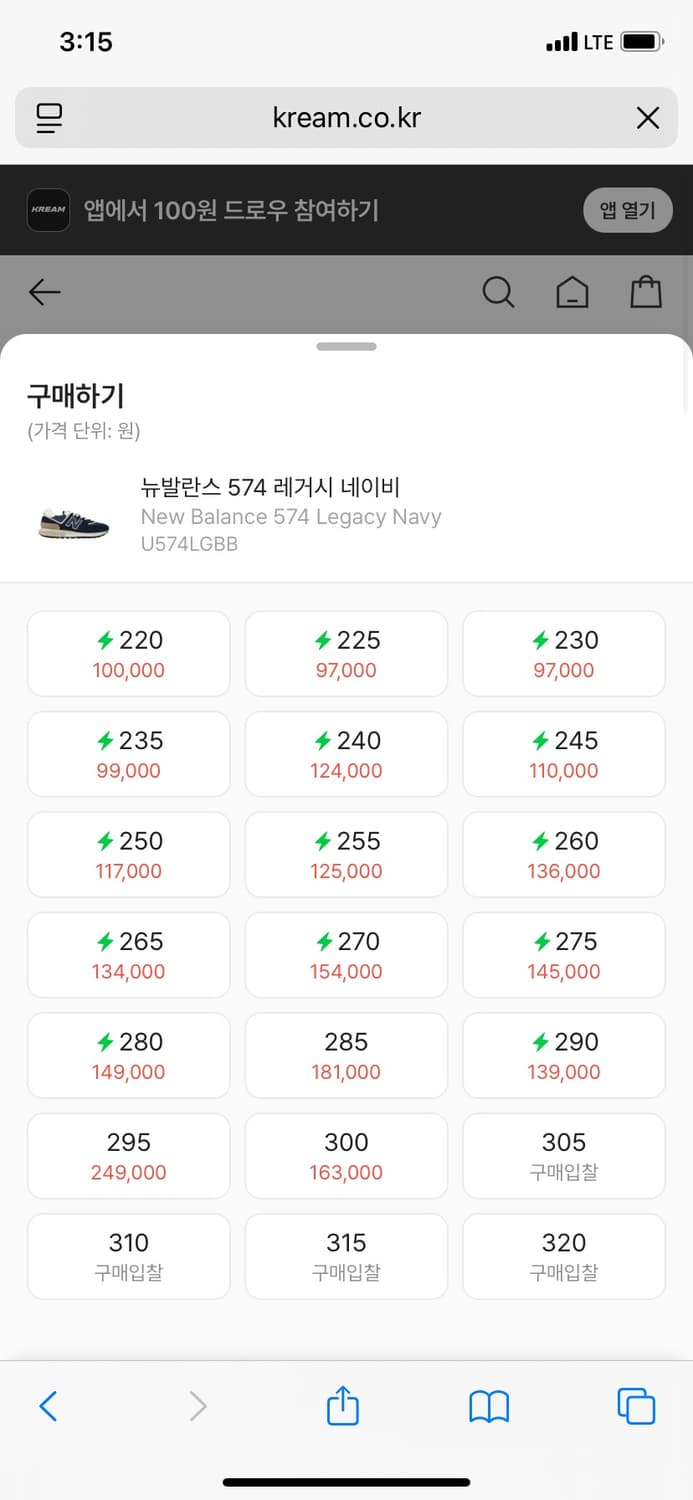Click the back arrow in KREAM header
This screenshot has width=693, height=1500.
[43, 292]
